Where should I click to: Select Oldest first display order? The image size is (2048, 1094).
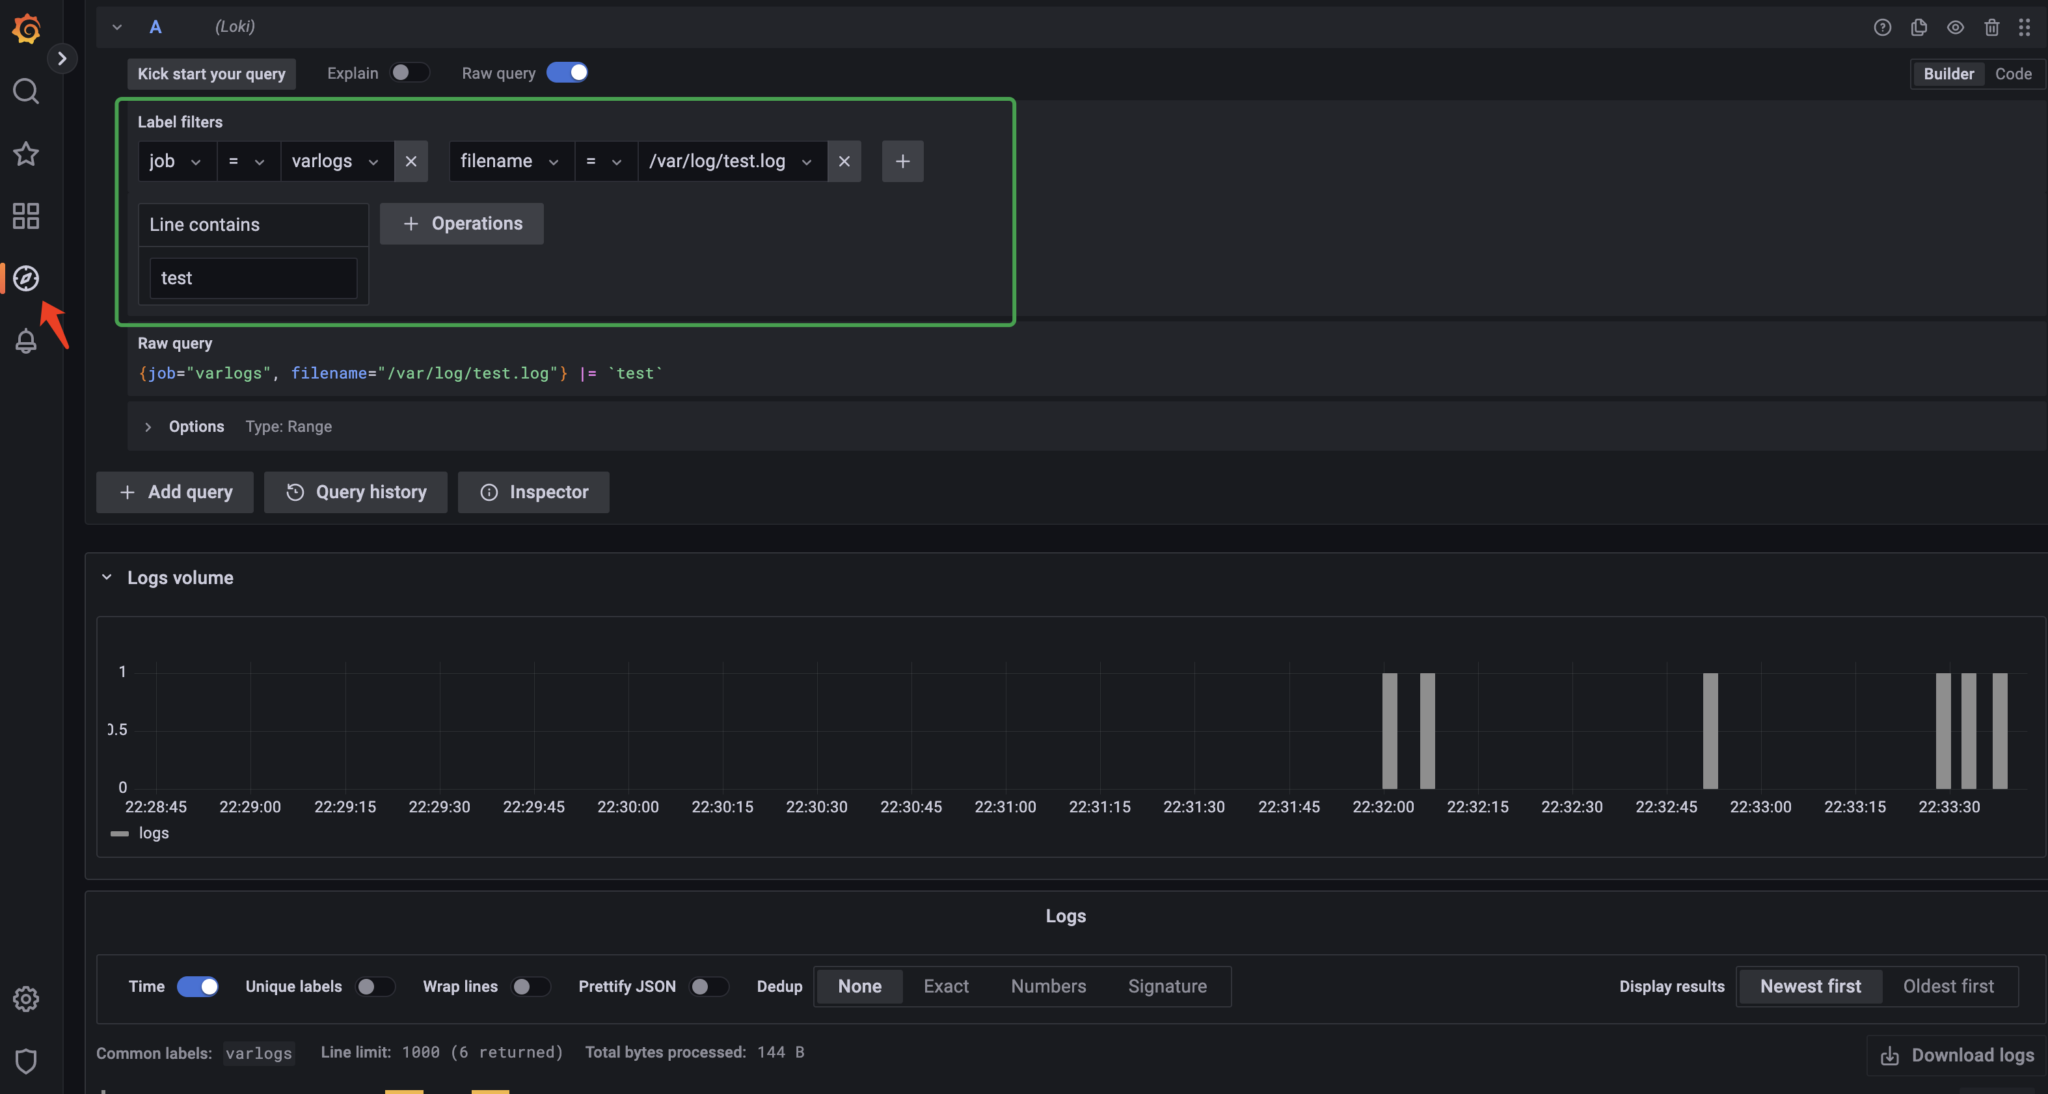coord(1947,987)
